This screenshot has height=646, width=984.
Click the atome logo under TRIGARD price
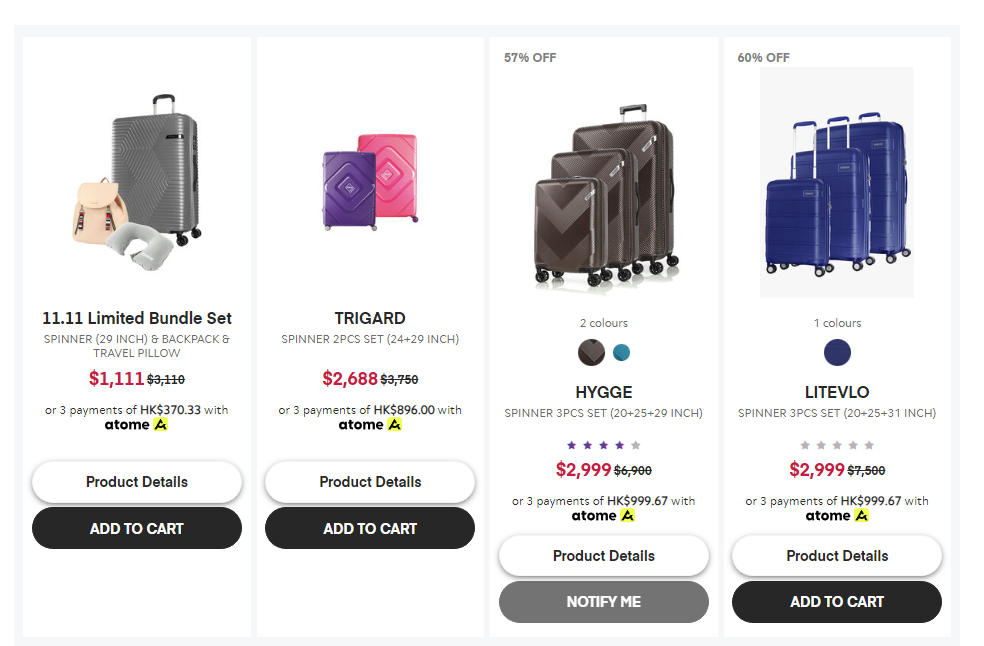[x=370, y=425]
